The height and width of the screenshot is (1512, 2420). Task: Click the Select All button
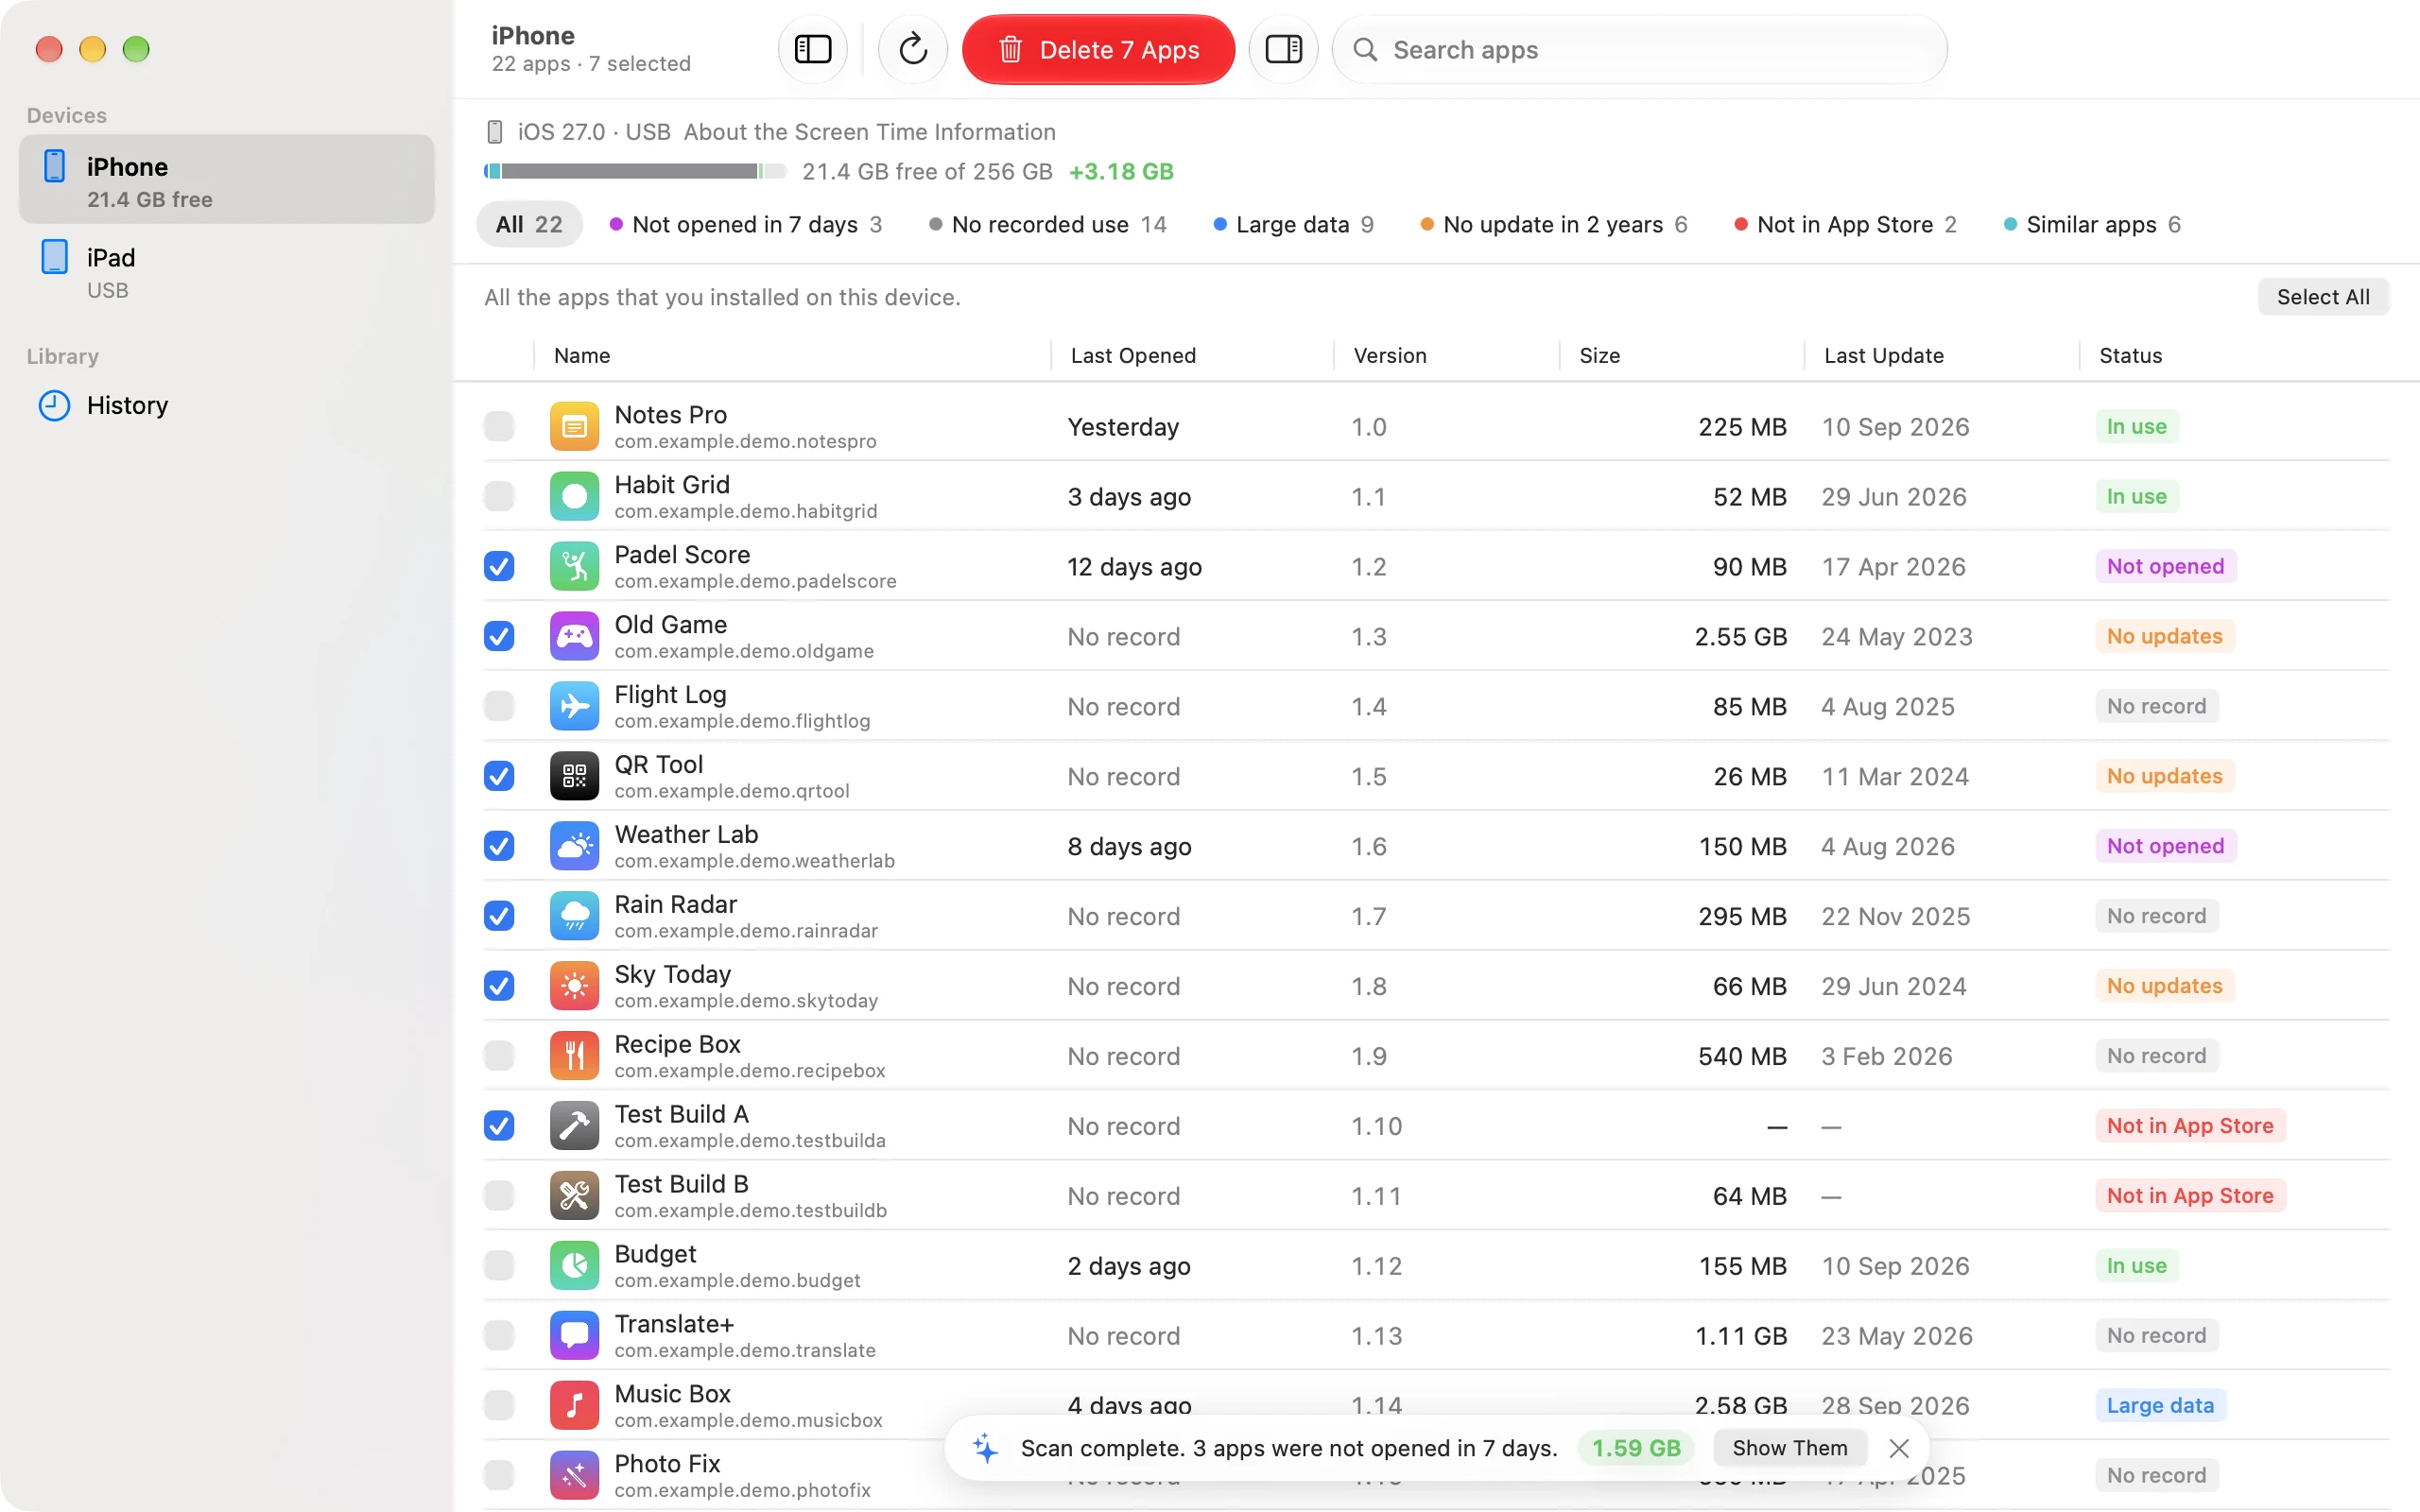pos(2322,297)
